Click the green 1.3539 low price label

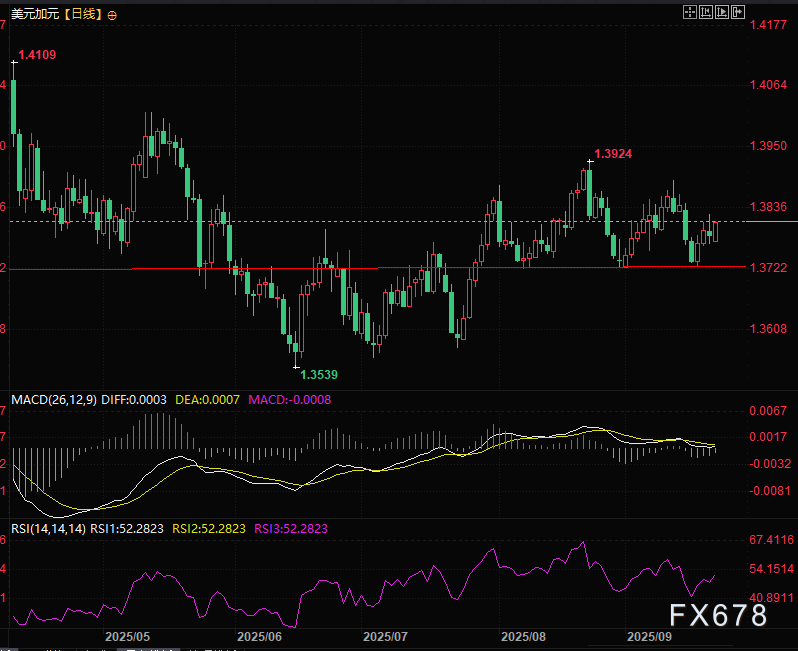click(x=319, y=374)
